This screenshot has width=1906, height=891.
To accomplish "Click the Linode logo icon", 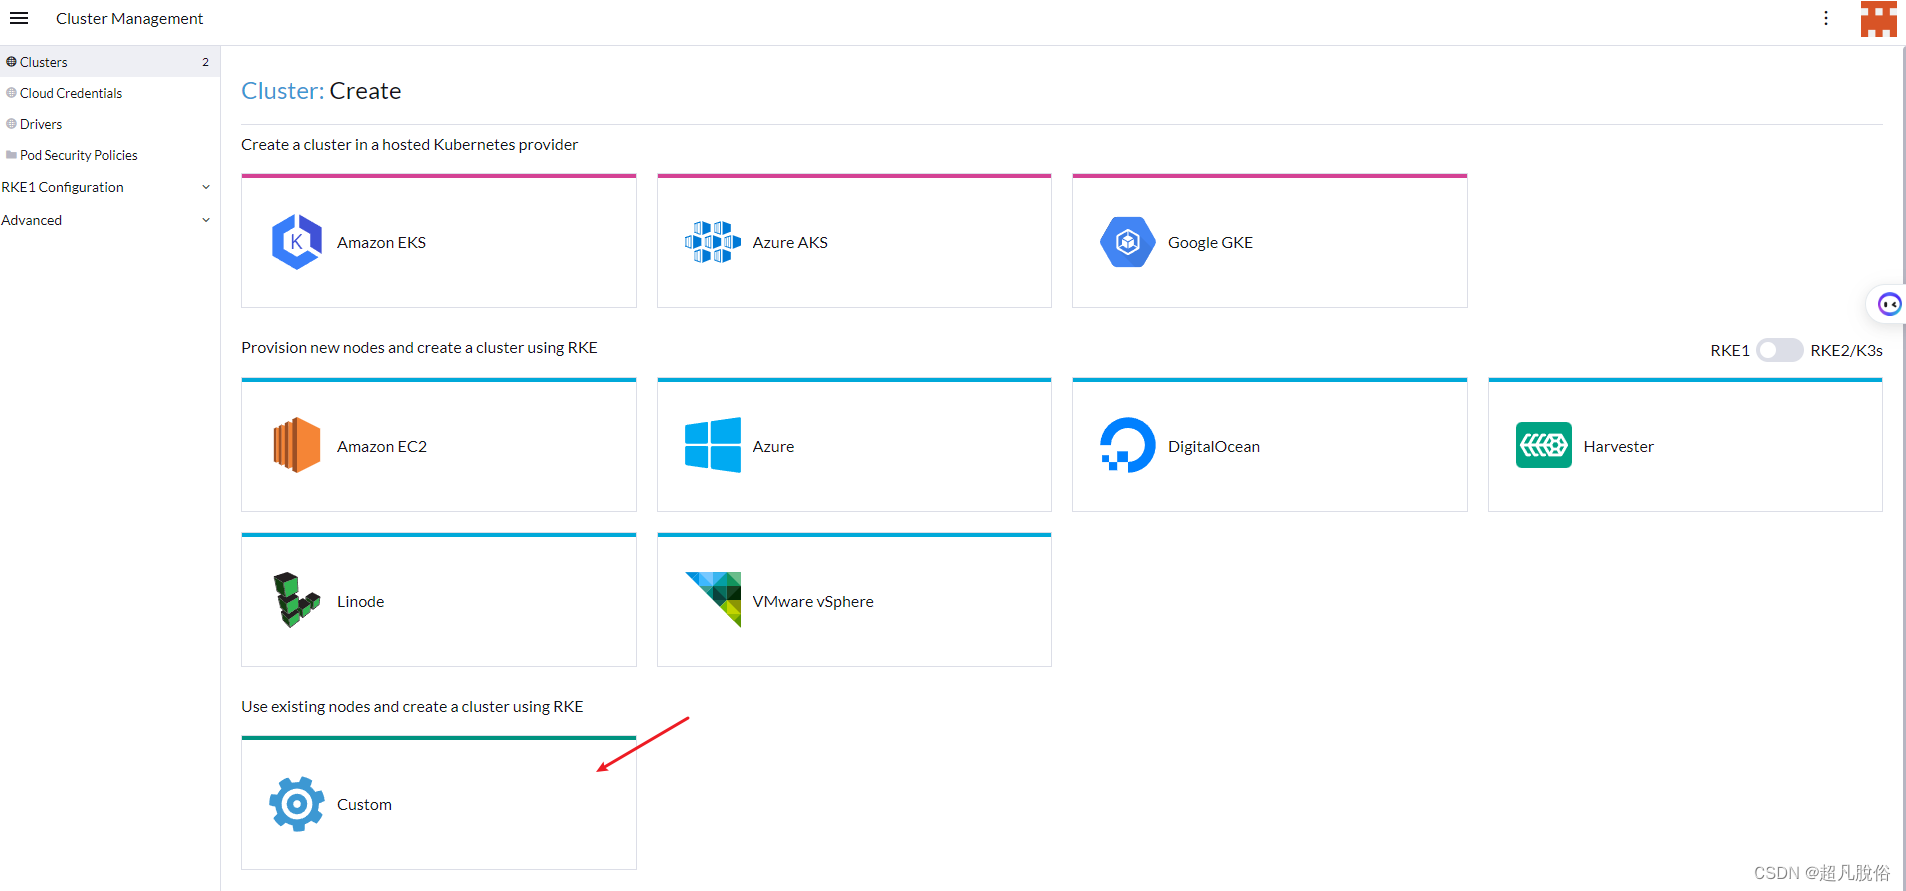I will pyautogui.click(x=296, y=600).
